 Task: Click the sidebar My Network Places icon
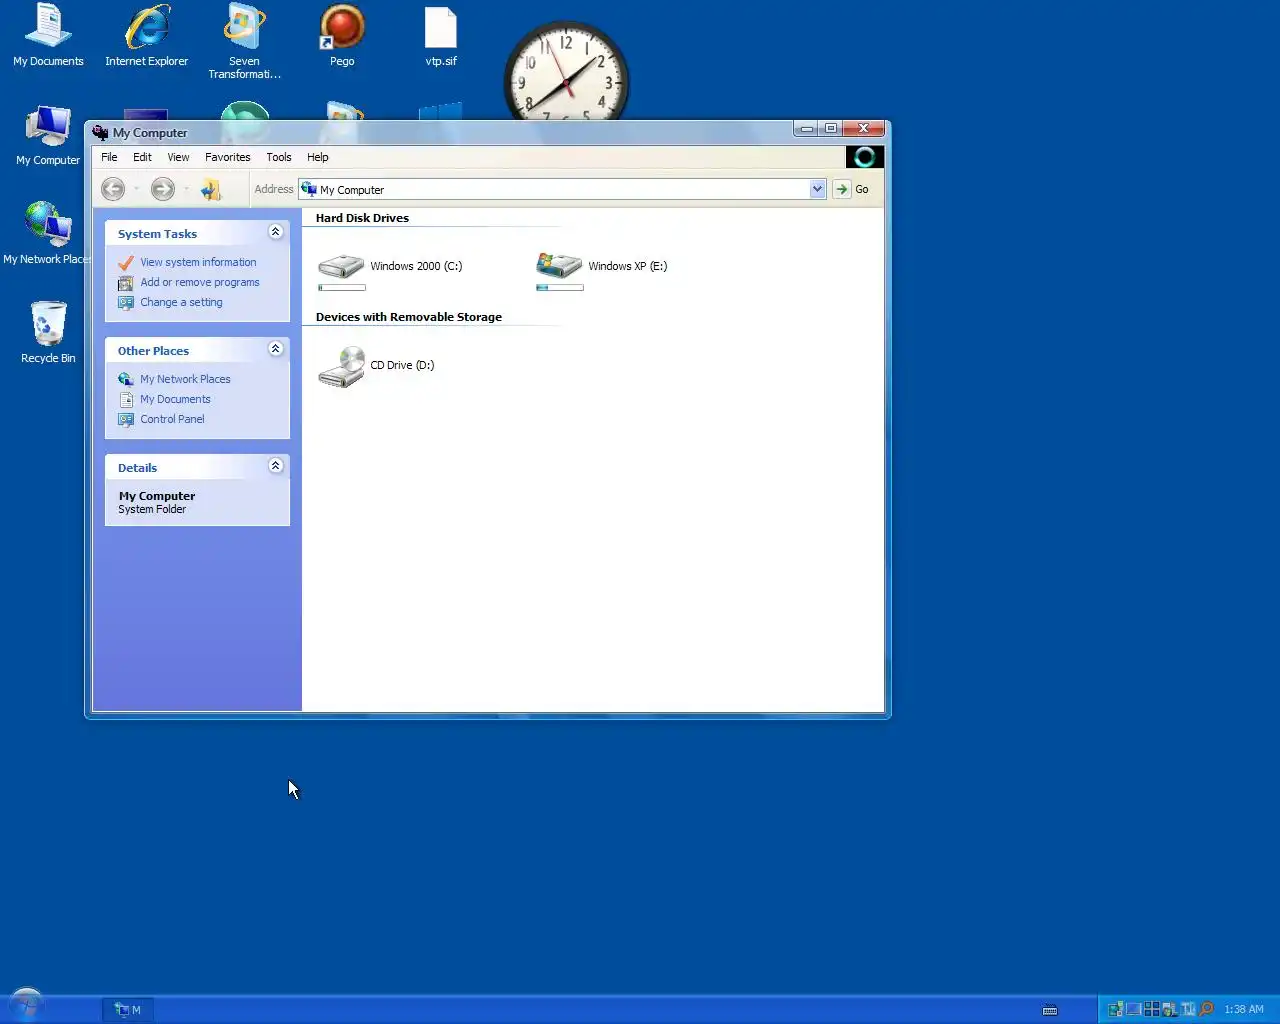coord(126,380)
